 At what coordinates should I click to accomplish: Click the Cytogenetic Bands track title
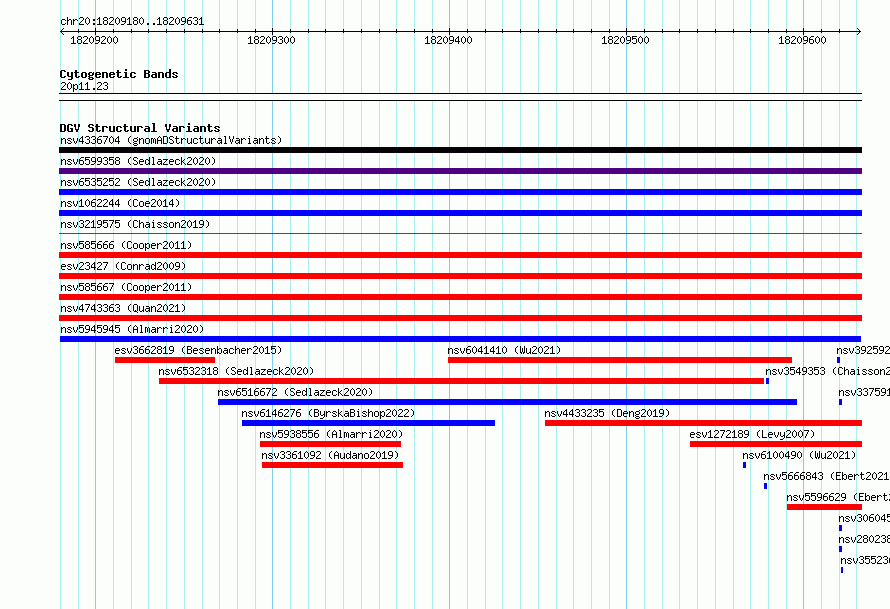[119, 74]
